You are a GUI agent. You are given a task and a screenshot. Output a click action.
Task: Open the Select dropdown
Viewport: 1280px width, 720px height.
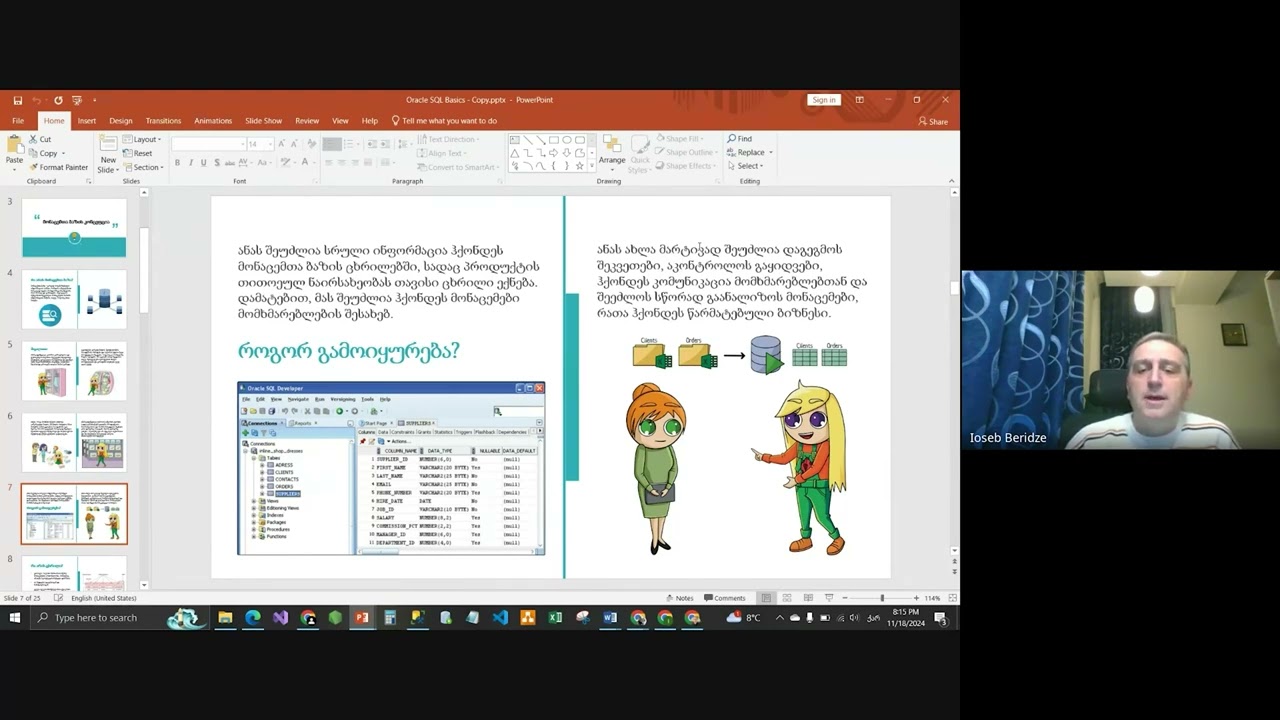click(x=745, y=167)
